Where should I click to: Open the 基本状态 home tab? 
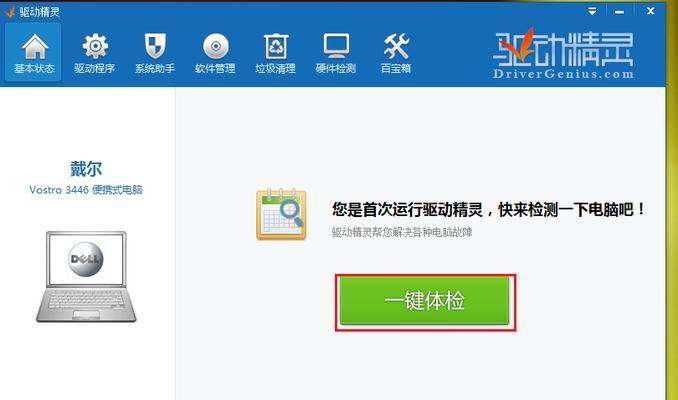point(33,53)
